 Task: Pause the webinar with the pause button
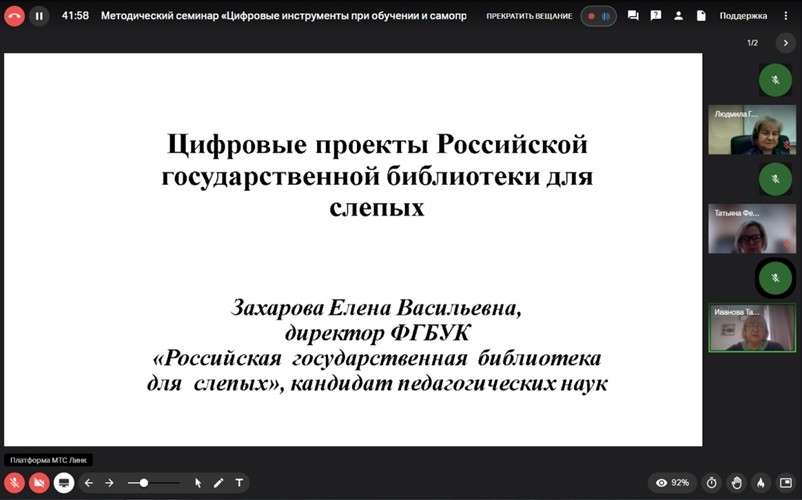[39, 16]
